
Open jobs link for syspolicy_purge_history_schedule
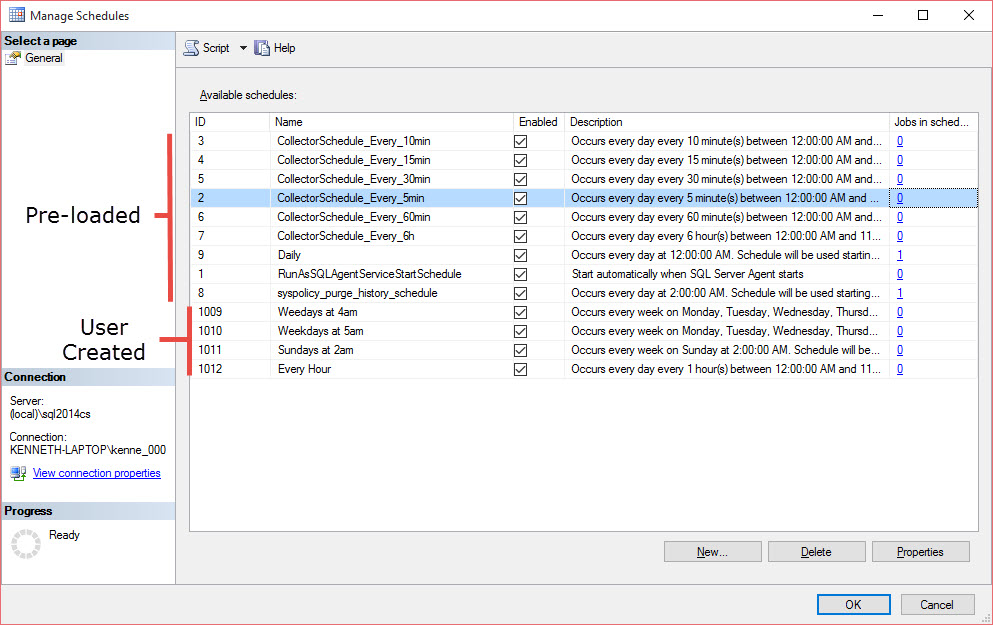point(900,293)
